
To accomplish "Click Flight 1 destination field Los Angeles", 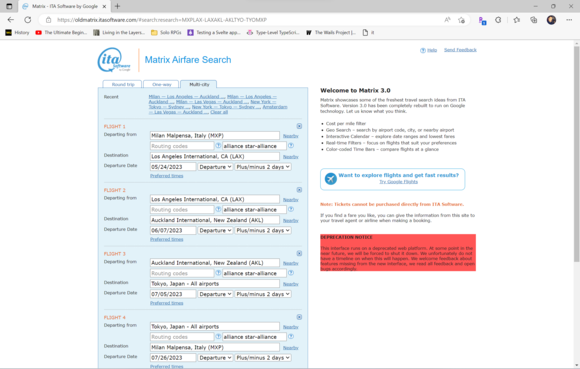I will pos(215,156).
